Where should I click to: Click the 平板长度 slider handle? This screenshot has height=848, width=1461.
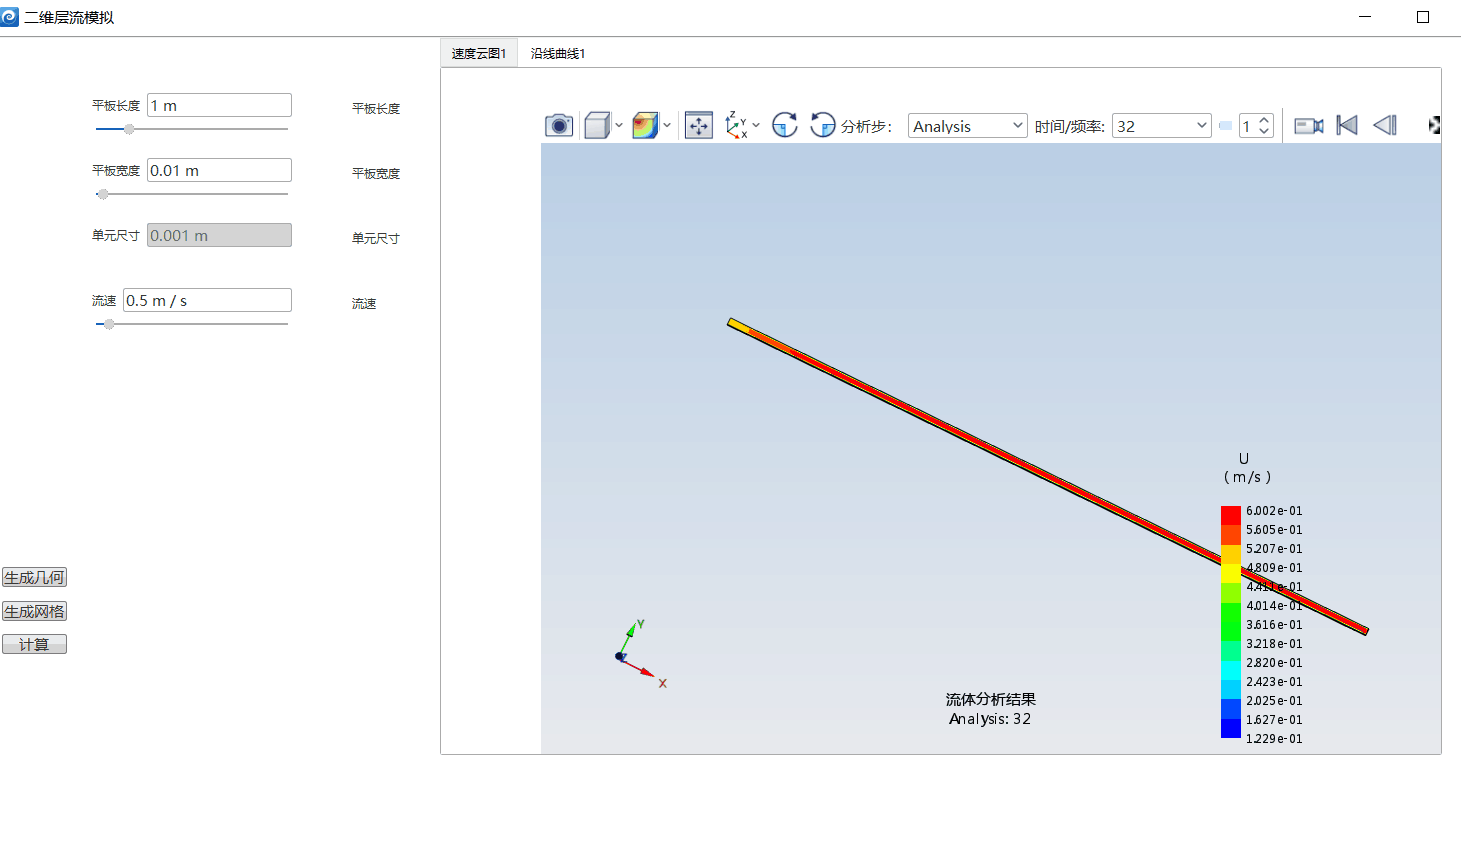pyautogui.click(x=129, y=129)
